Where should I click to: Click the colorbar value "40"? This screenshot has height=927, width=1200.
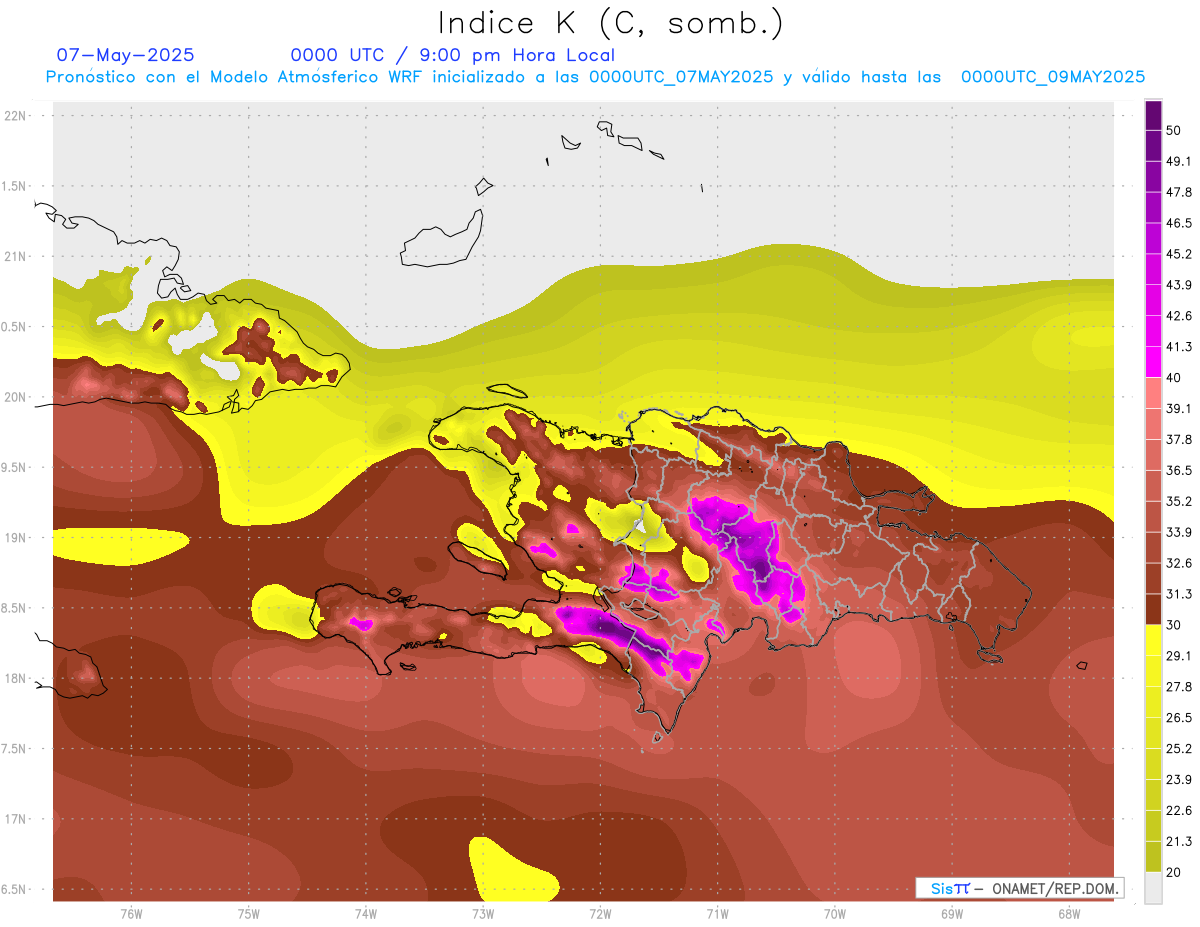1174,377
